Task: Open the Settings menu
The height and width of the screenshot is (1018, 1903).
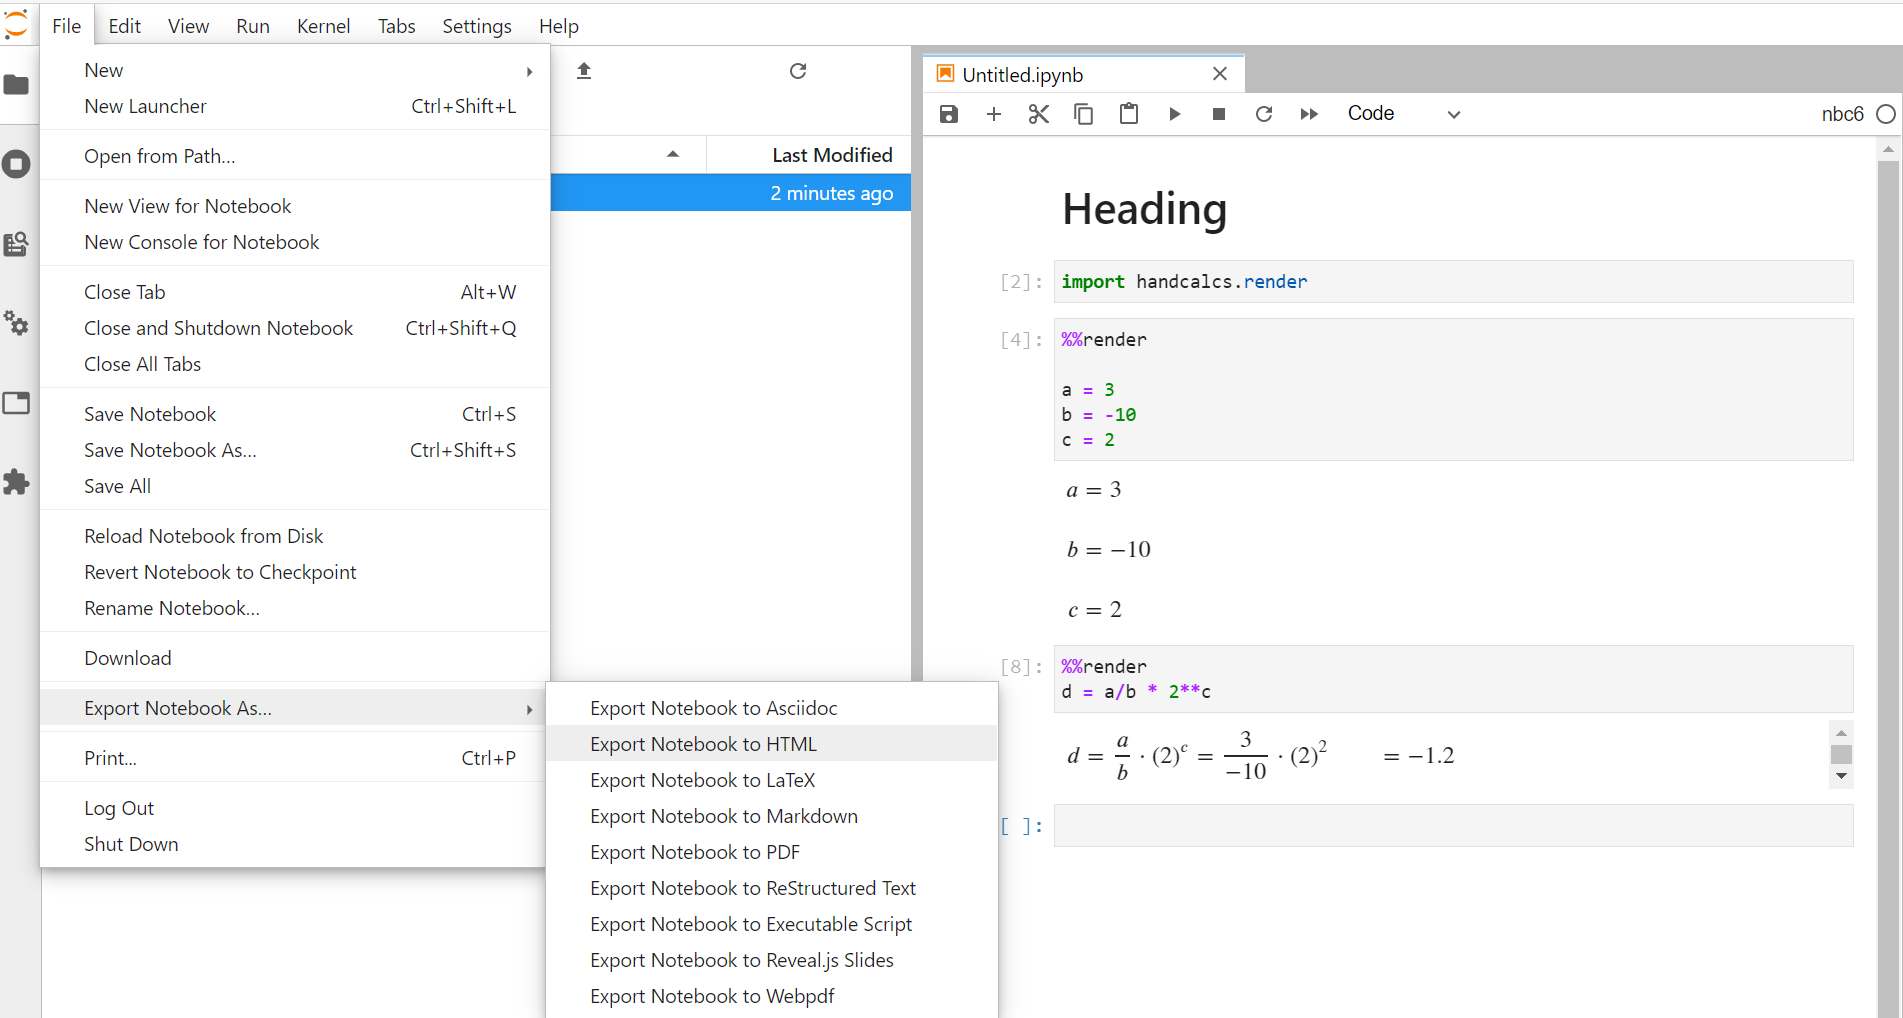Action: pyautogui.click(x=477, y=26)
